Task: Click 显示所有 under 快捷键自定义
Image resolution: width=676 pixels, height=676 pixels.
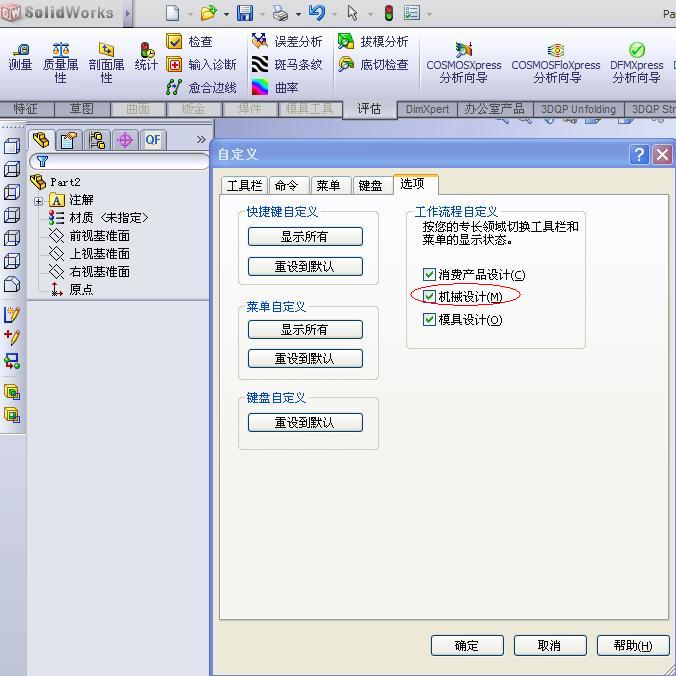Action: point(305,236)
